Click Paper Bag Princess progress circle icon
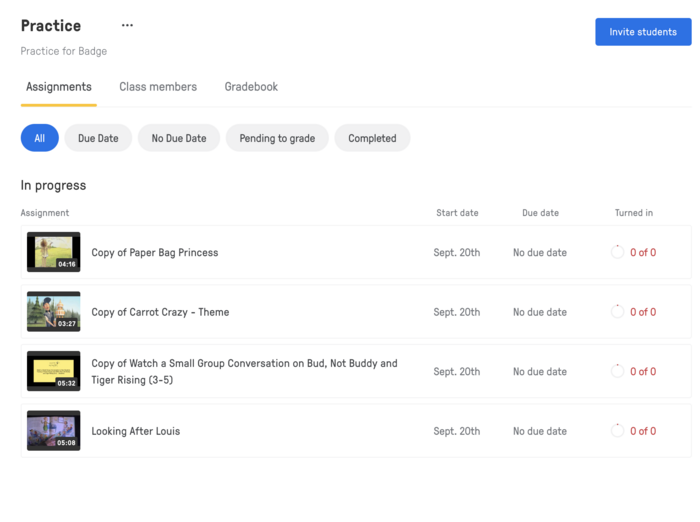 pos(617,252)
